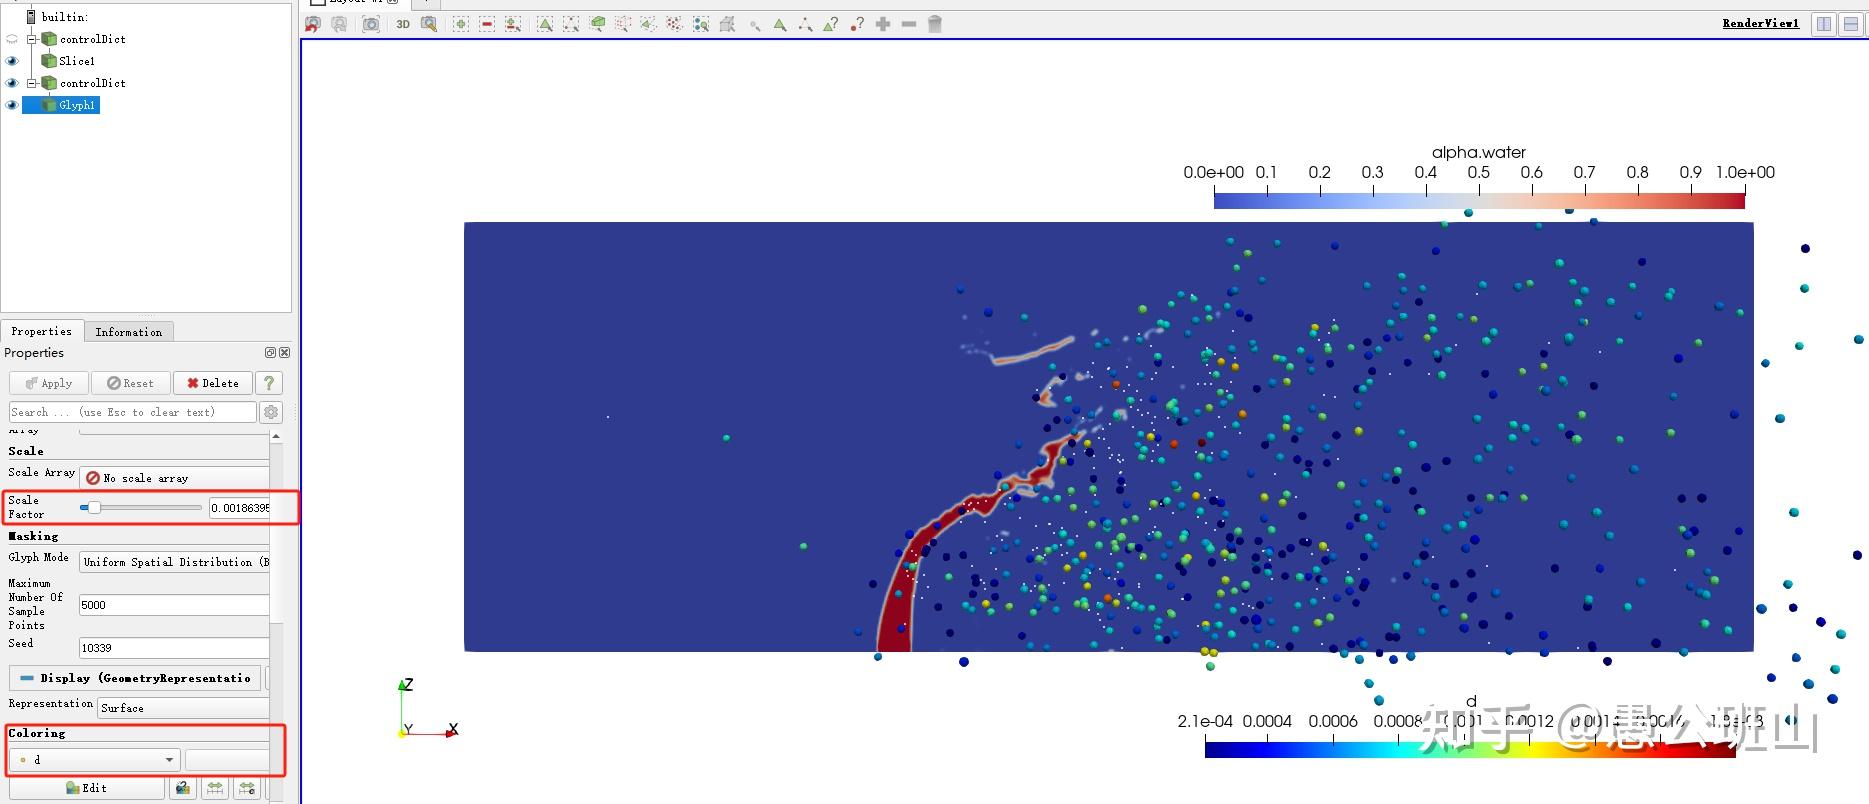Activate the select points through frustum tool
The width and height of the screenshot is (1869, 804).
click(623, 24)
